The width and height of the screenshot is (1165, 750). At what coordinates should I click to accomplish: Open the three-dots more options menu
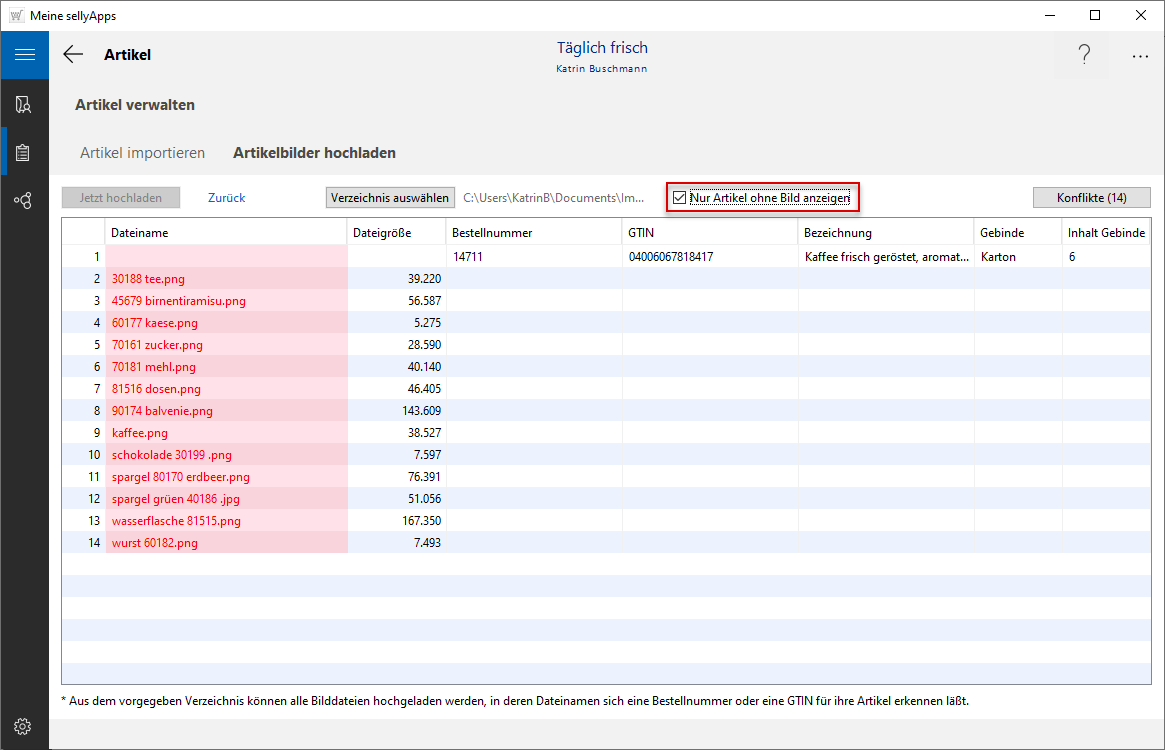1140,57
